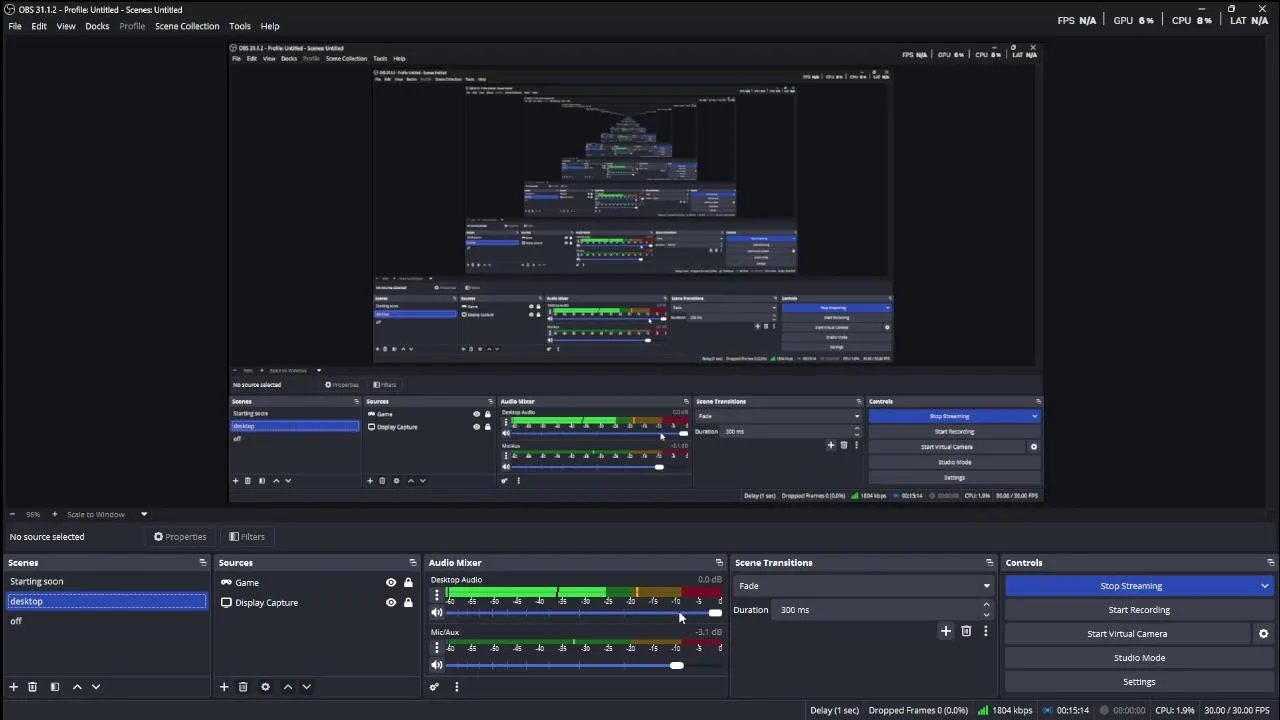Viewport: 1280px width, 720px height.
Task: Open the File menu
Action: 15,26
